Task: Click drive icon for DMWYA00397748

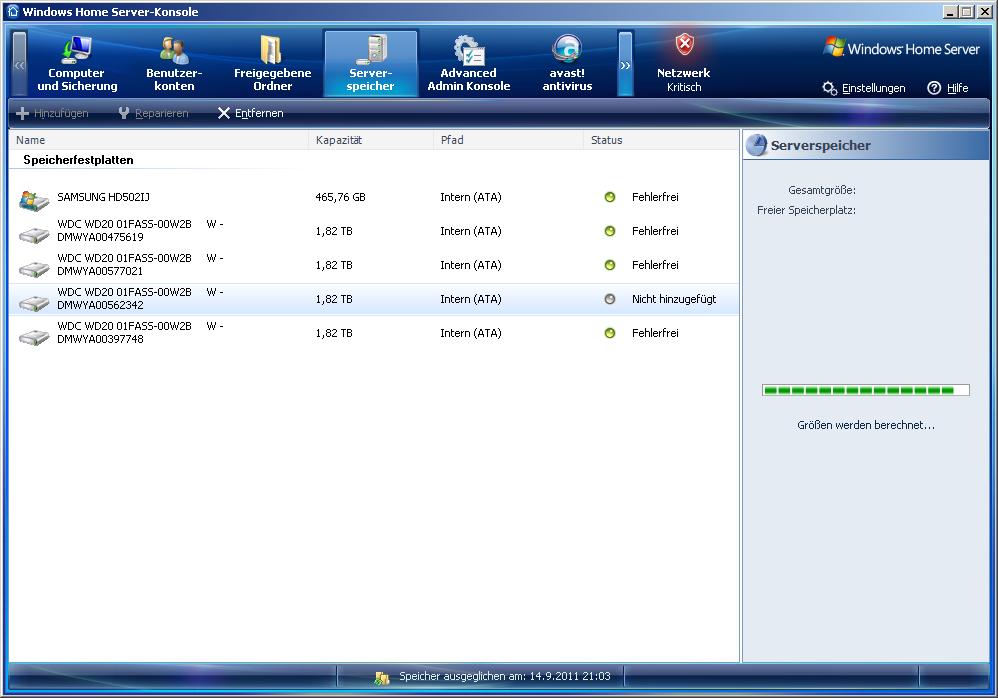Action: pyautogui.click(x=34, y=337)
